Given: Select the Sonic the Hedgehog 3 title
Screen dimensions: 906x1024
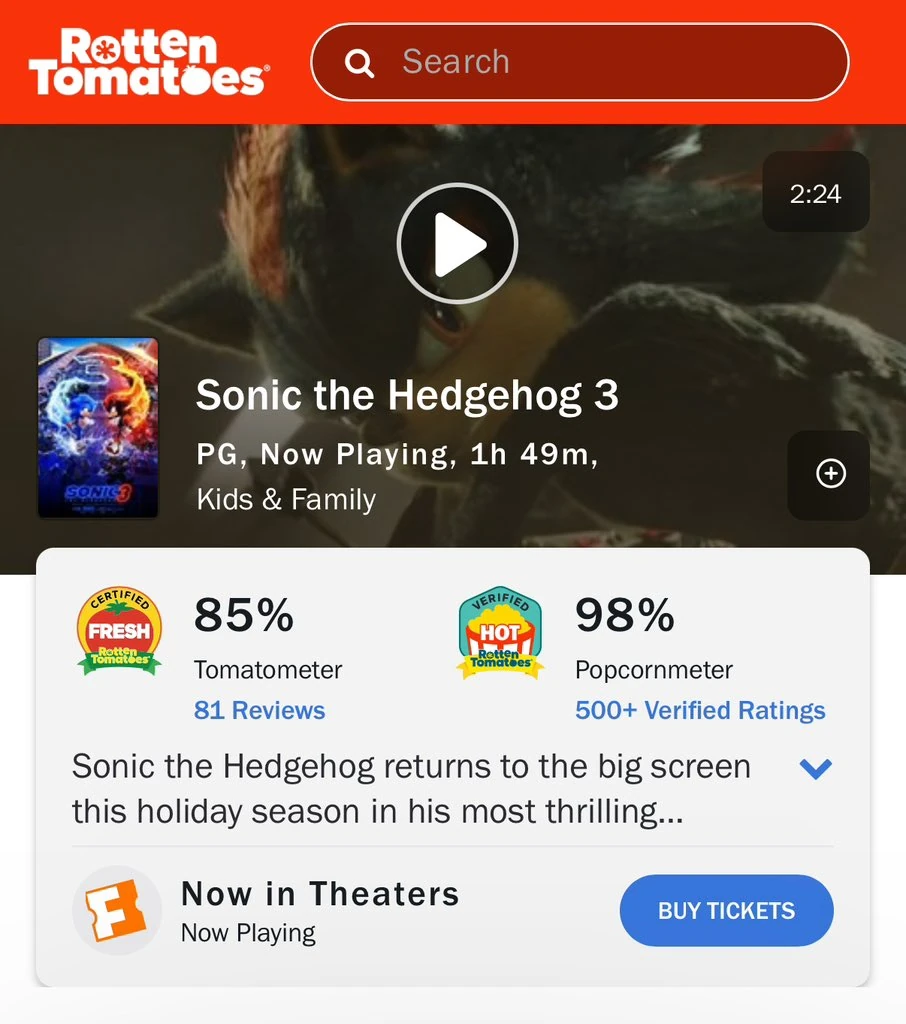Looking at the screenshot, I should (x=408, y=395).
